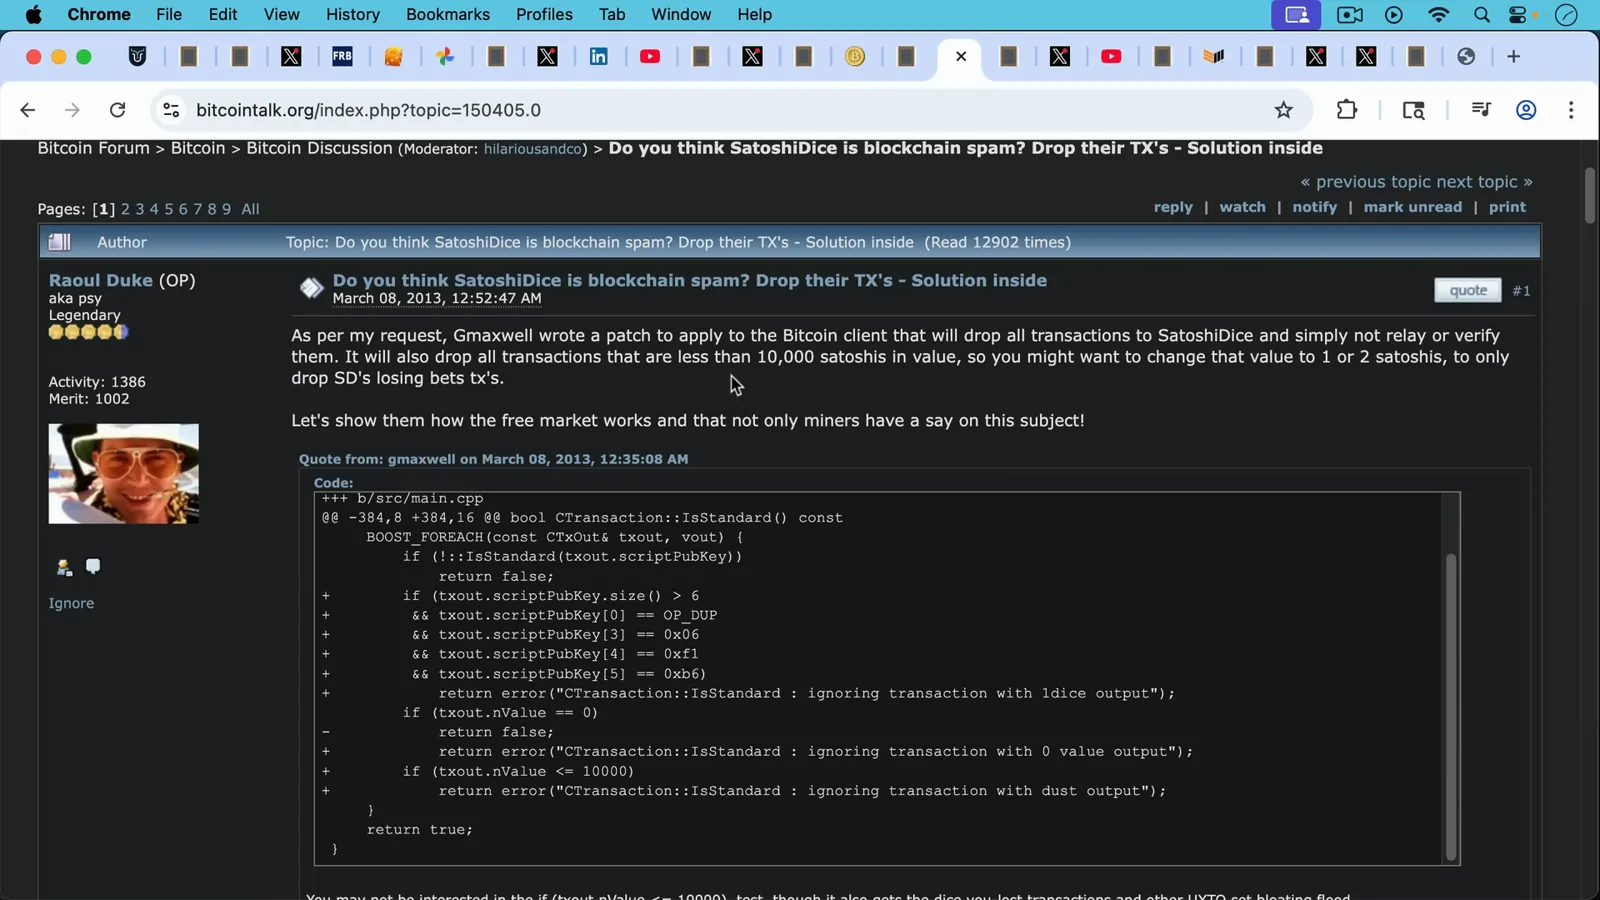Screen dimensions: 1600x900
Task: Click the code box vertical scrollbar
Action: pyautogui.click(x=1450, y=705)
